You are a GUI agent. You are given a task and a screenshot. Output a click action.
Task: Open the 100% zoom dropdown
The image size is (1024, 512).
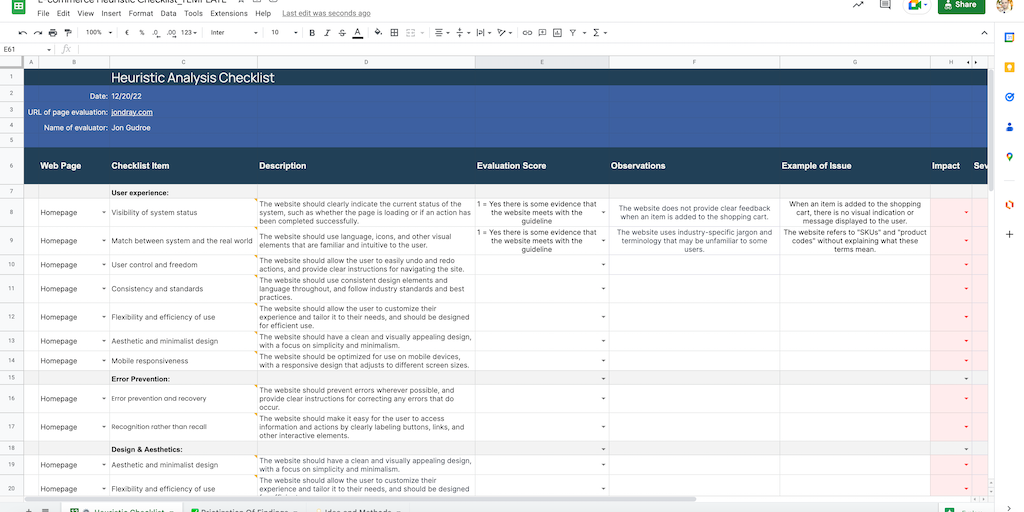[99, 33]
